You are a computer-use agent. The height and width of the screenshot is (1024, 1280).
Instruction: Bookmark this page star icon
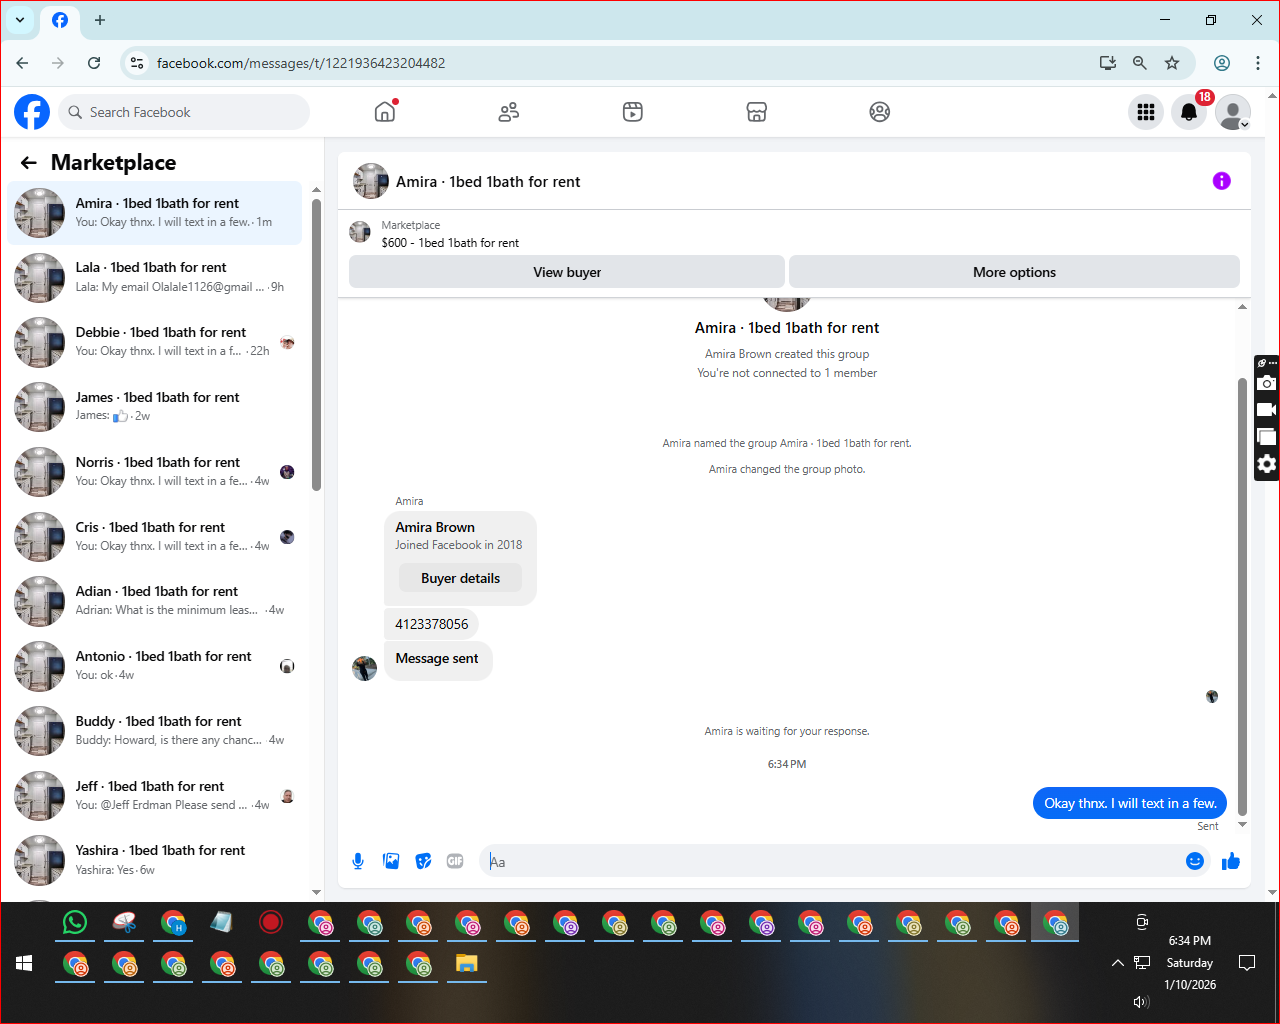[1172, 63]
